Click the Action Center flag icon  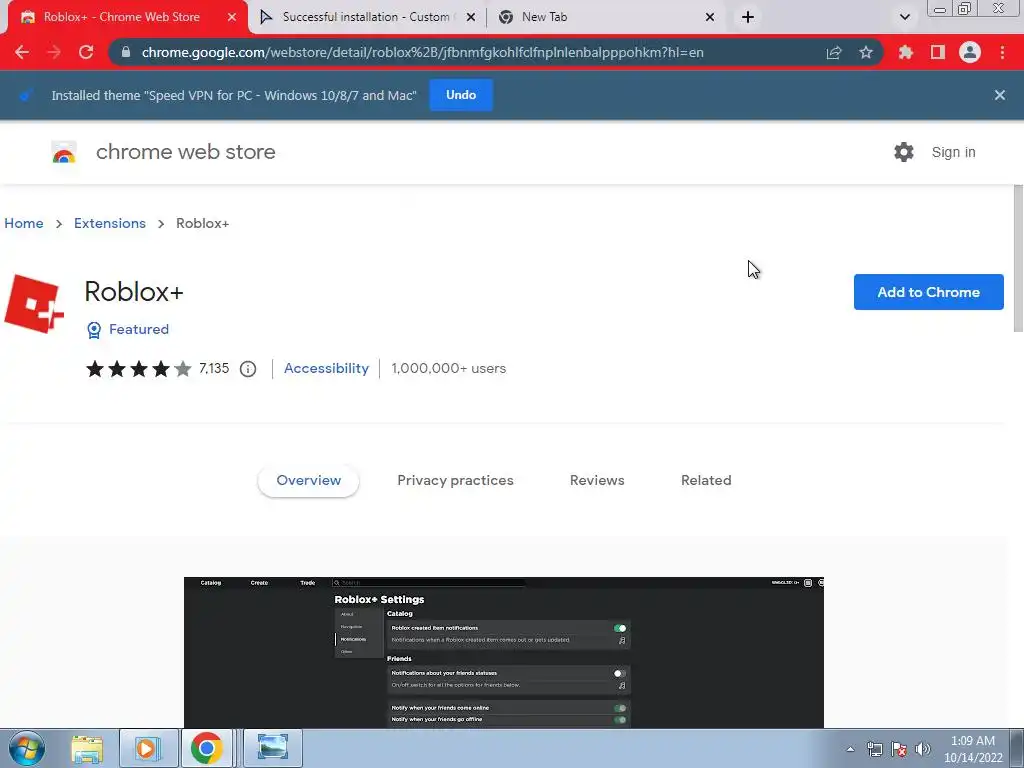coord(899,749)
